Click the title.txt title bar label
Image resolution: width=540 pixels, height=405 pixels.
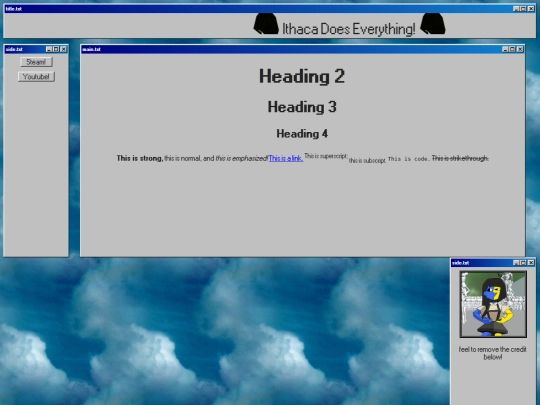click(x=14, y=9)
